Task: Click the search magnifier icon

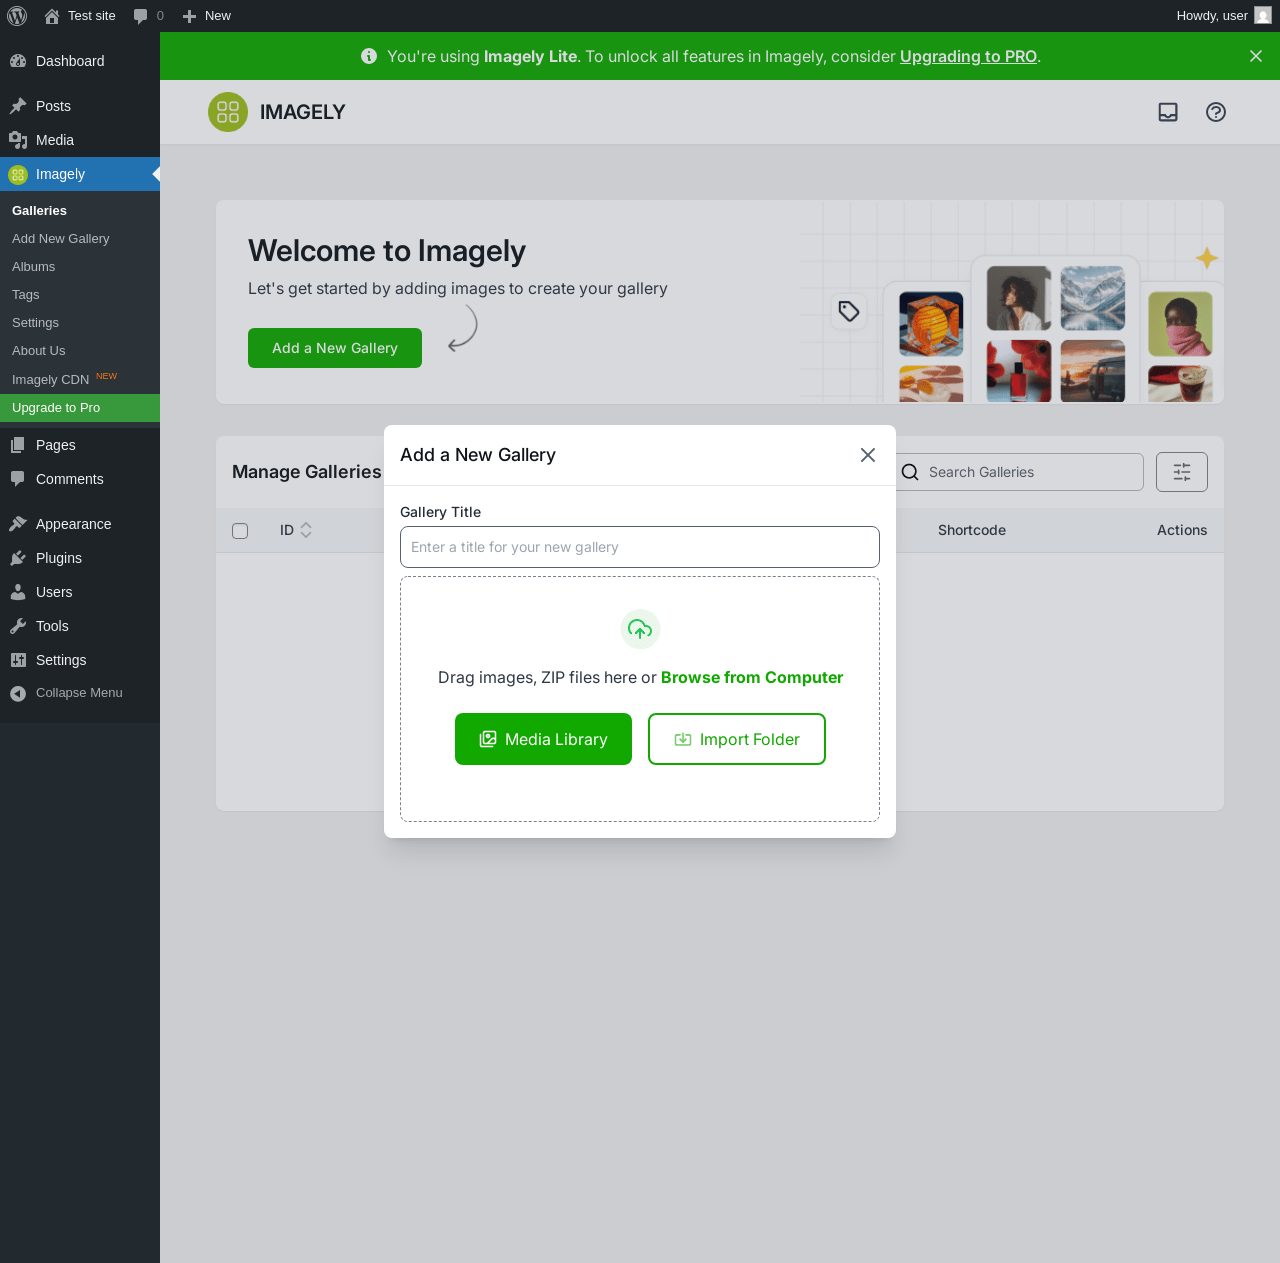Action: pos(910,472)
